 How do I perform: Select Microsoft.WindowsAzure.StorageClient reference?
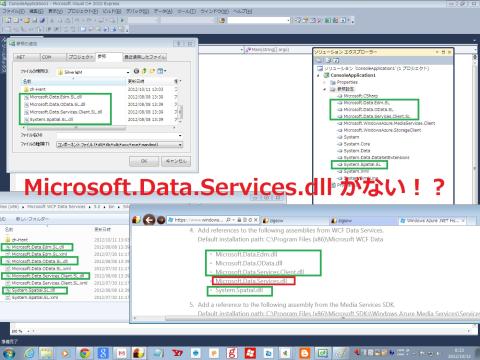coord(379,130)
